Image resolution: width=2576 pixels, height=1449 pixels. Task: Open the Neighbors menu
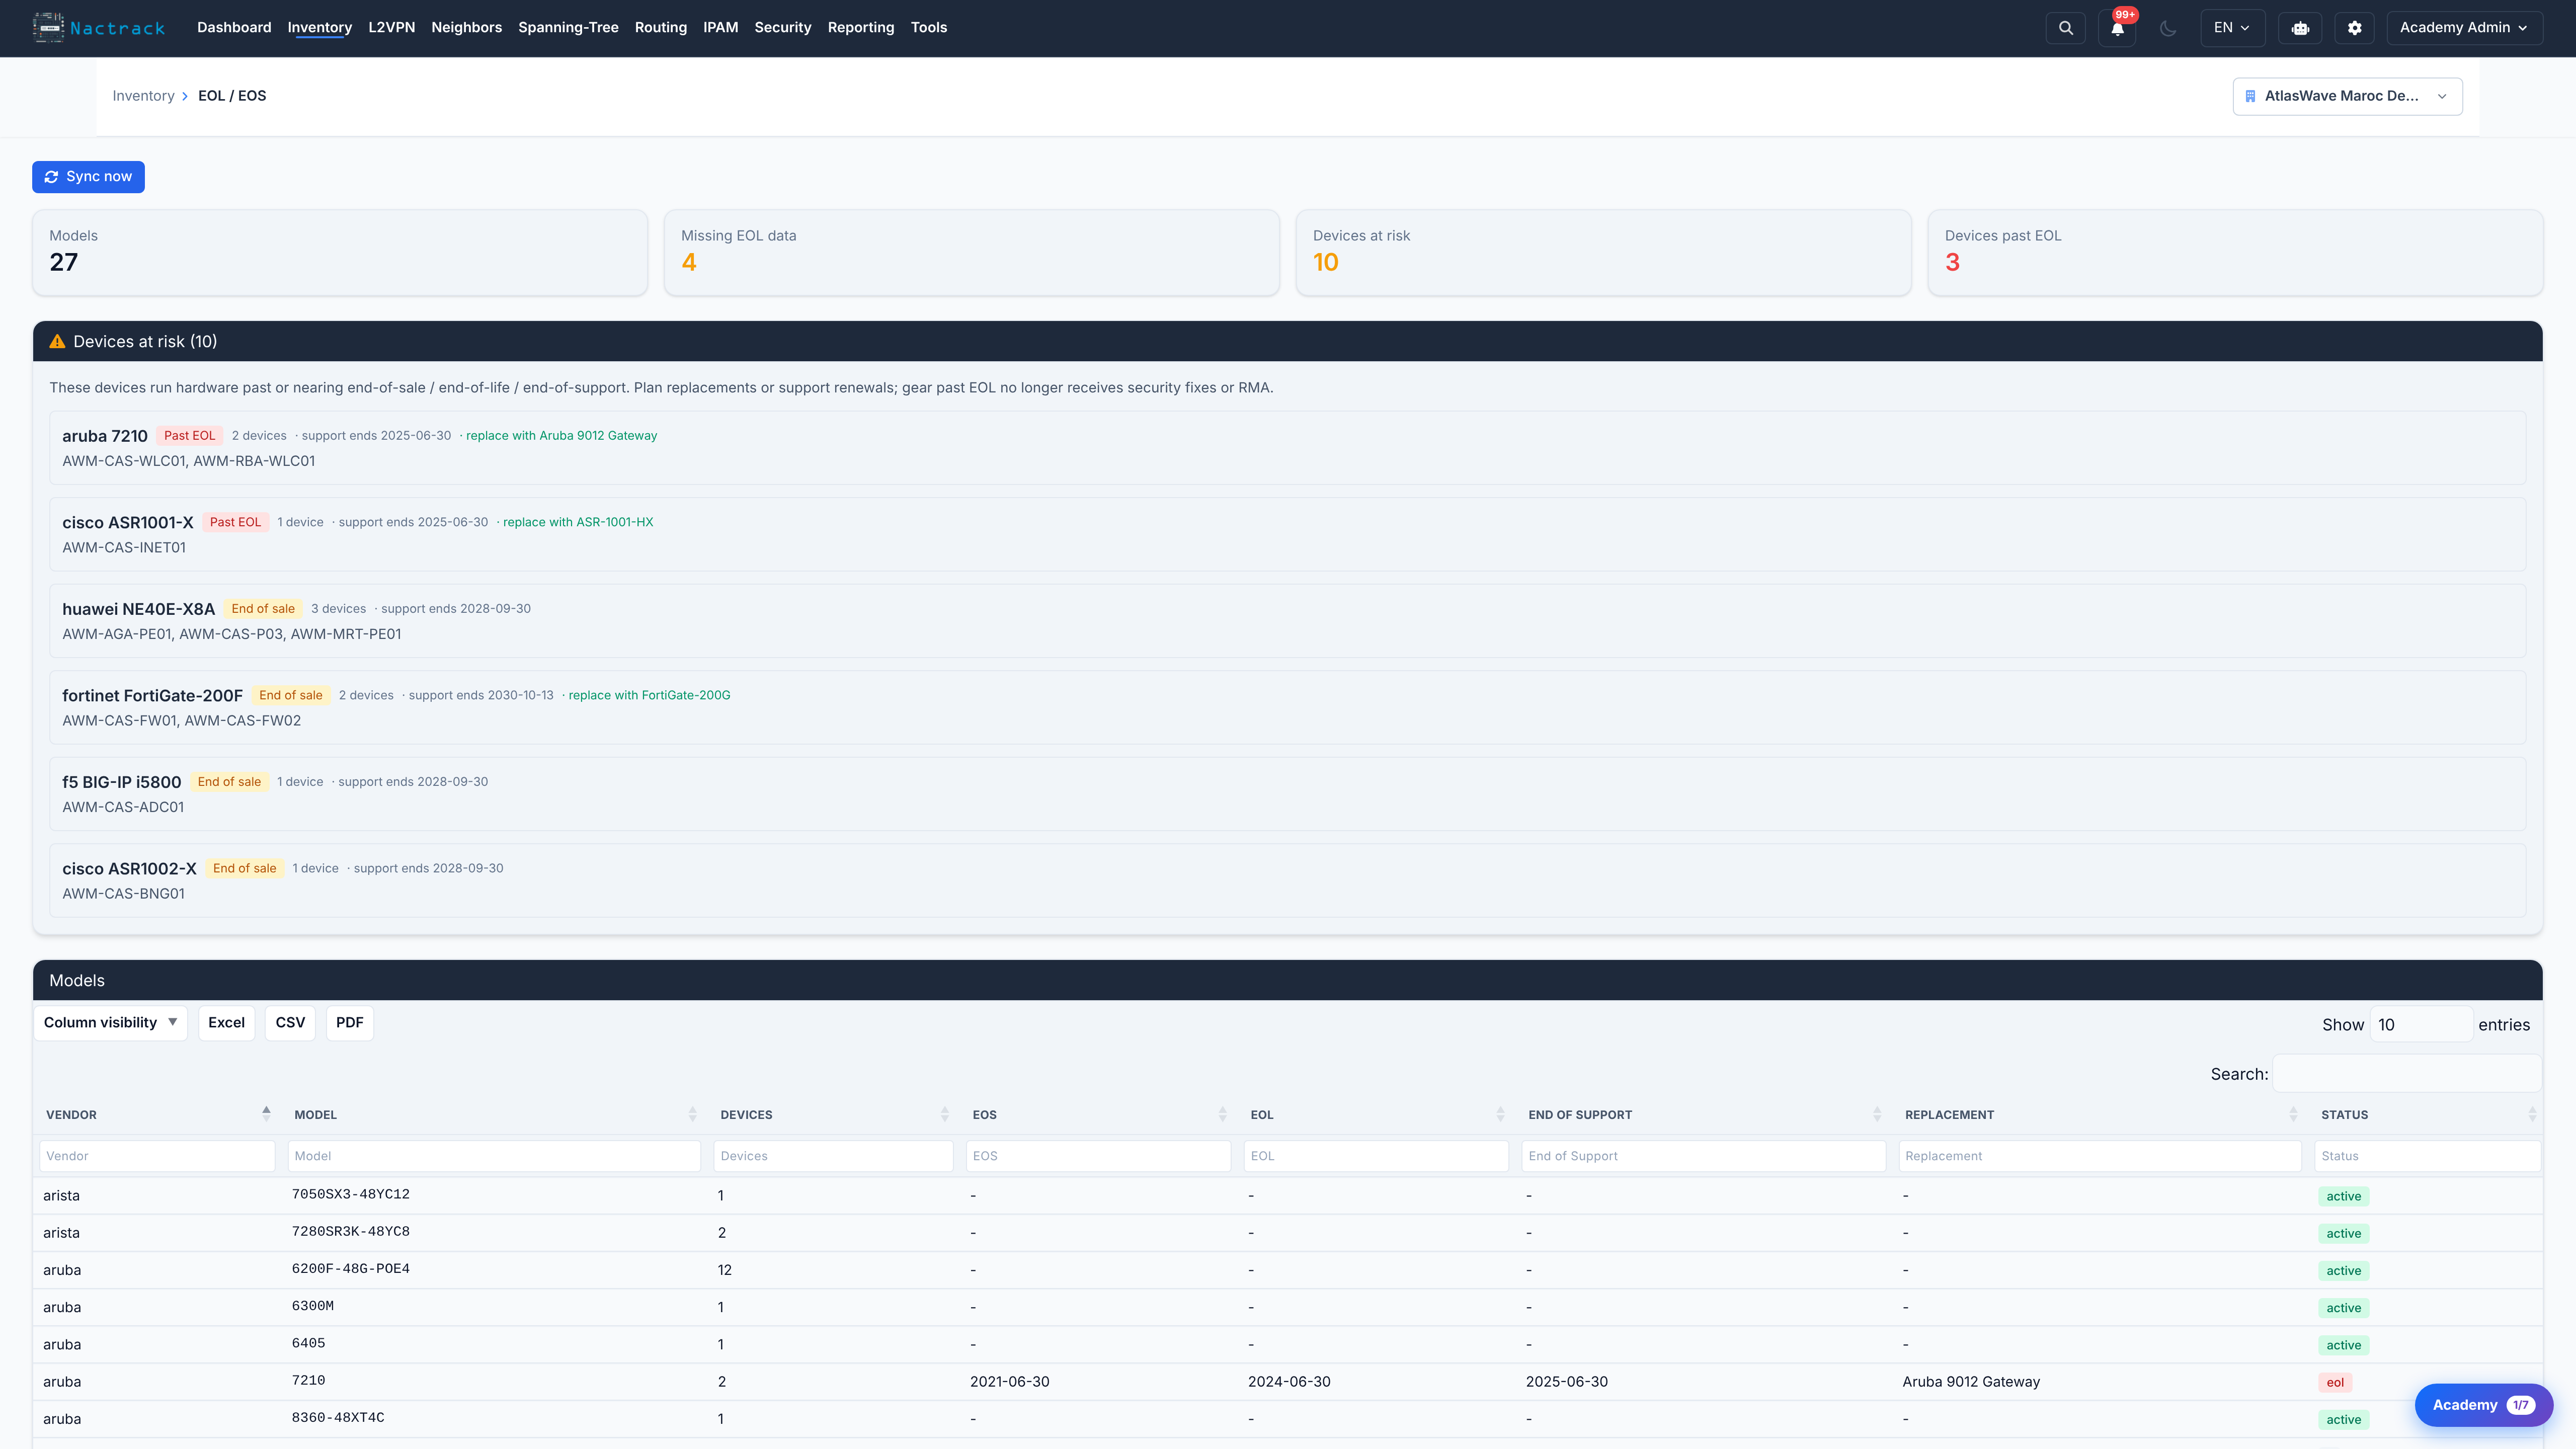tap(466, 28)
